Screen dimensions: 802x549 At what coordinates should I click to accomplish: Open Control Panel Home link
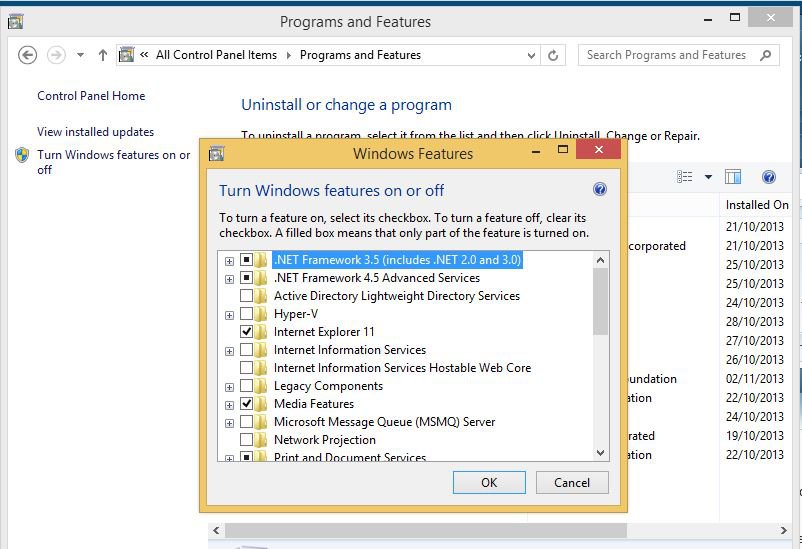click(91, 96)
